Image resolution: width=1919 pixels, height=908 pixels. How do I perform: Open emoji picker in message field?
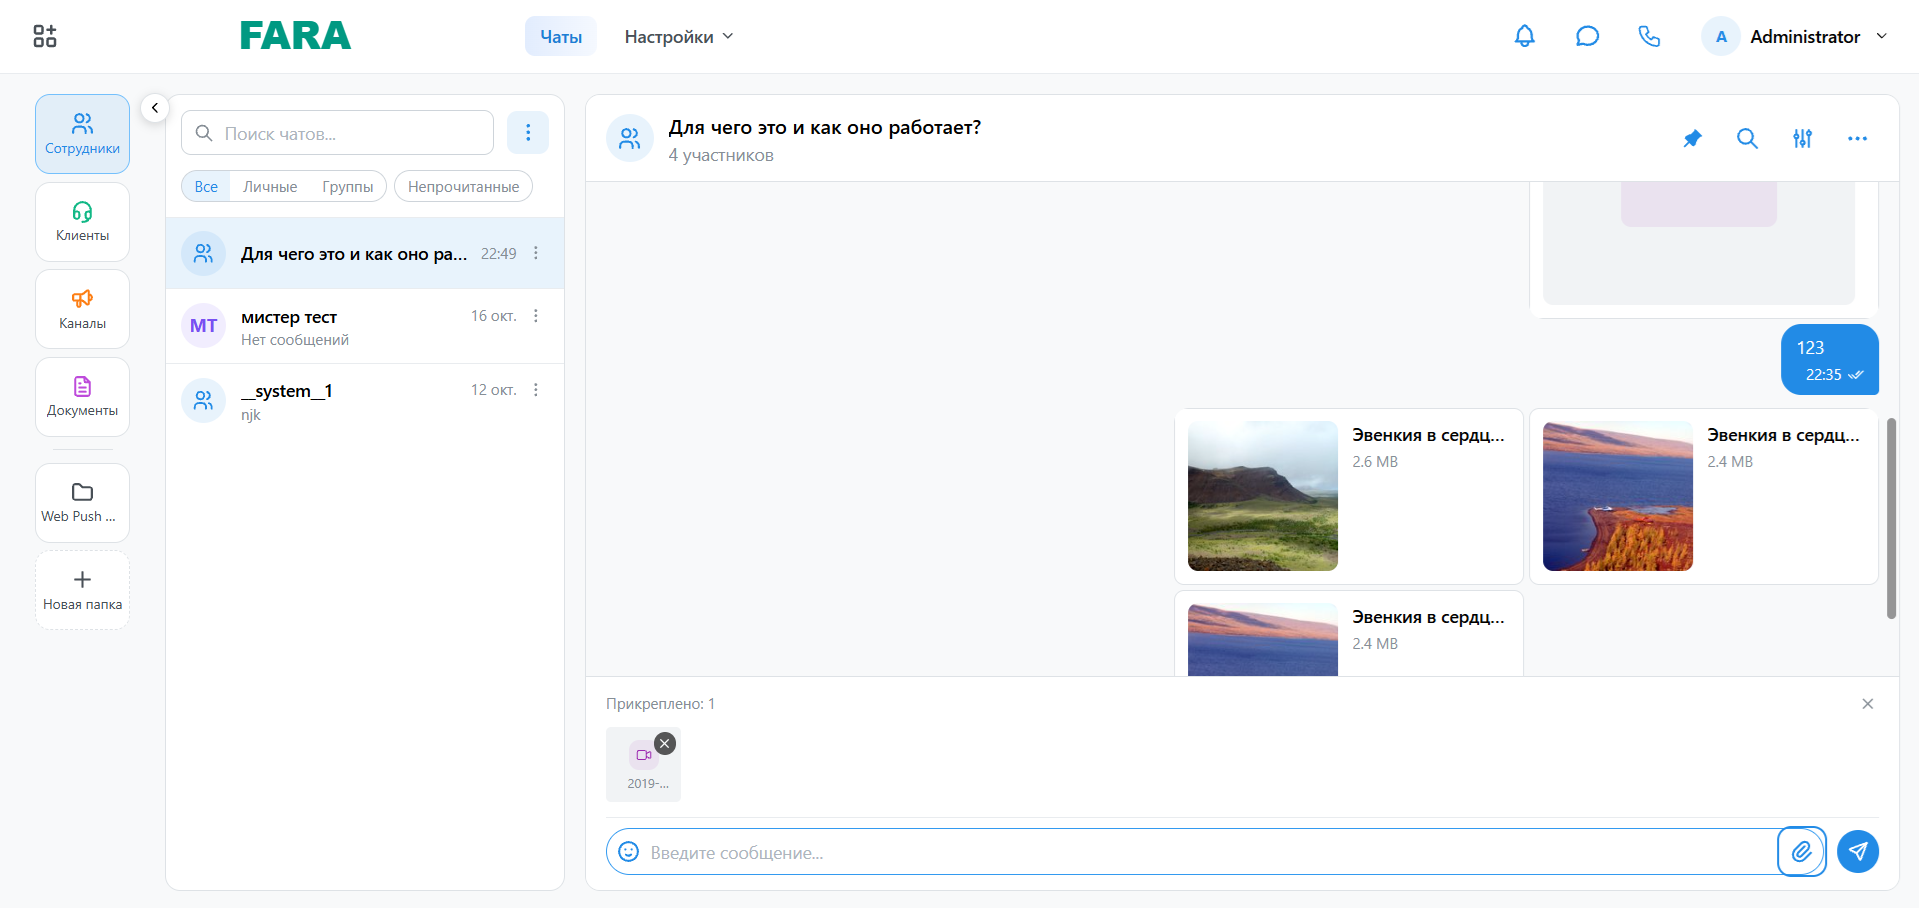pyautogui.click(x=628, y=851)
